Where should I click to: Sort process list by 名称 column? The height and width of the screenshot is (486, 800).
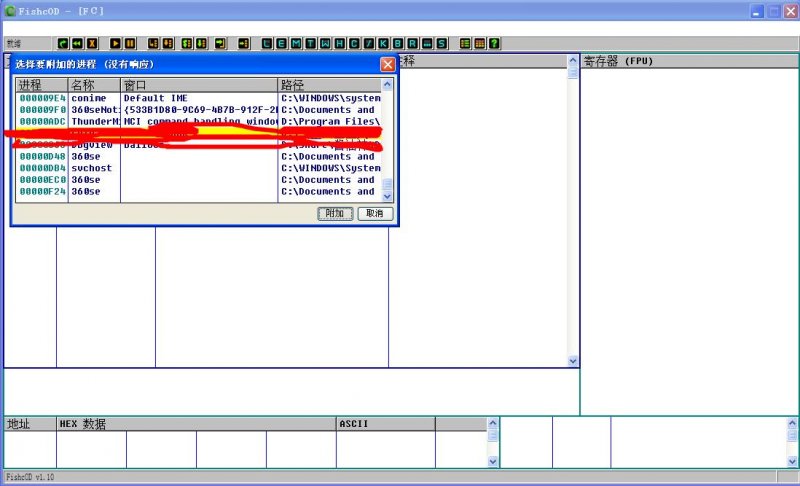point(94,85)
